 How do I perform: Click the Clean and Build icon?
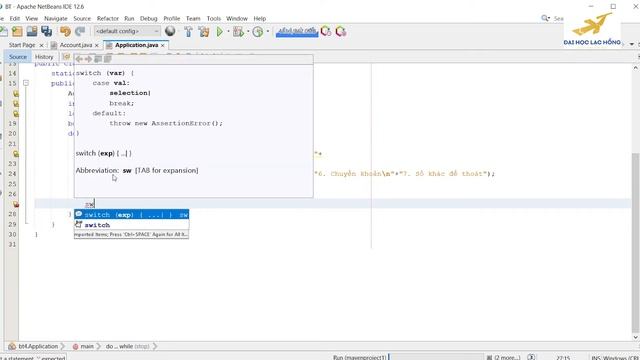pos(204,31)
